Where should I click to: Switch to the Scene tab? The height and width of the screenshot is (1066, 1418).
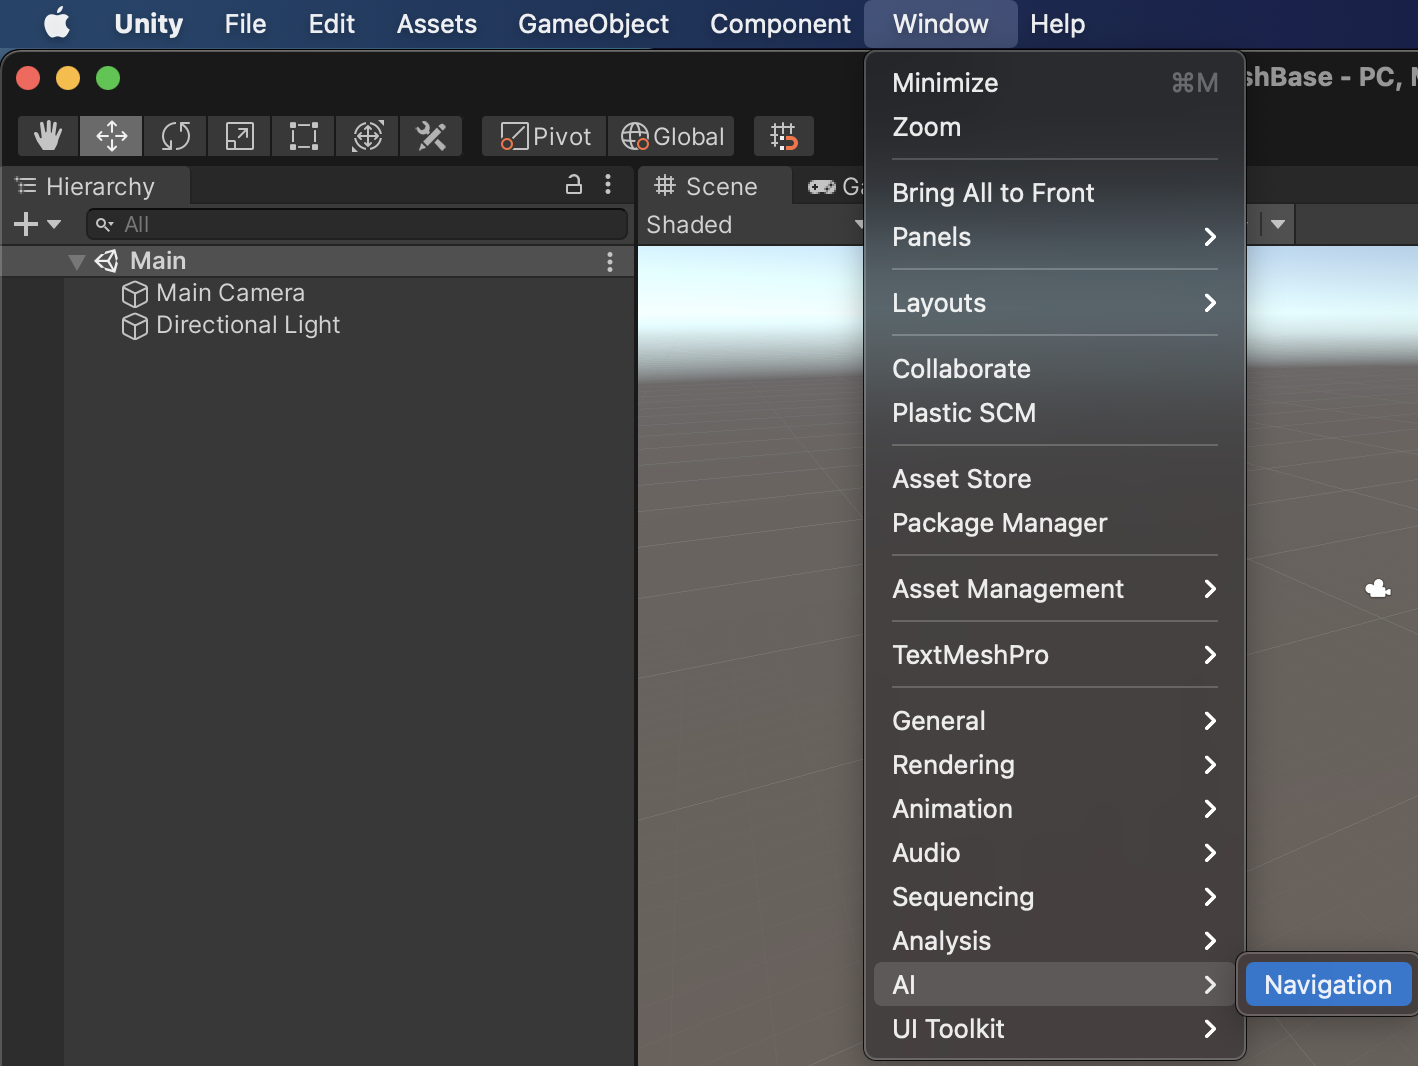click(x=713, y=186)
